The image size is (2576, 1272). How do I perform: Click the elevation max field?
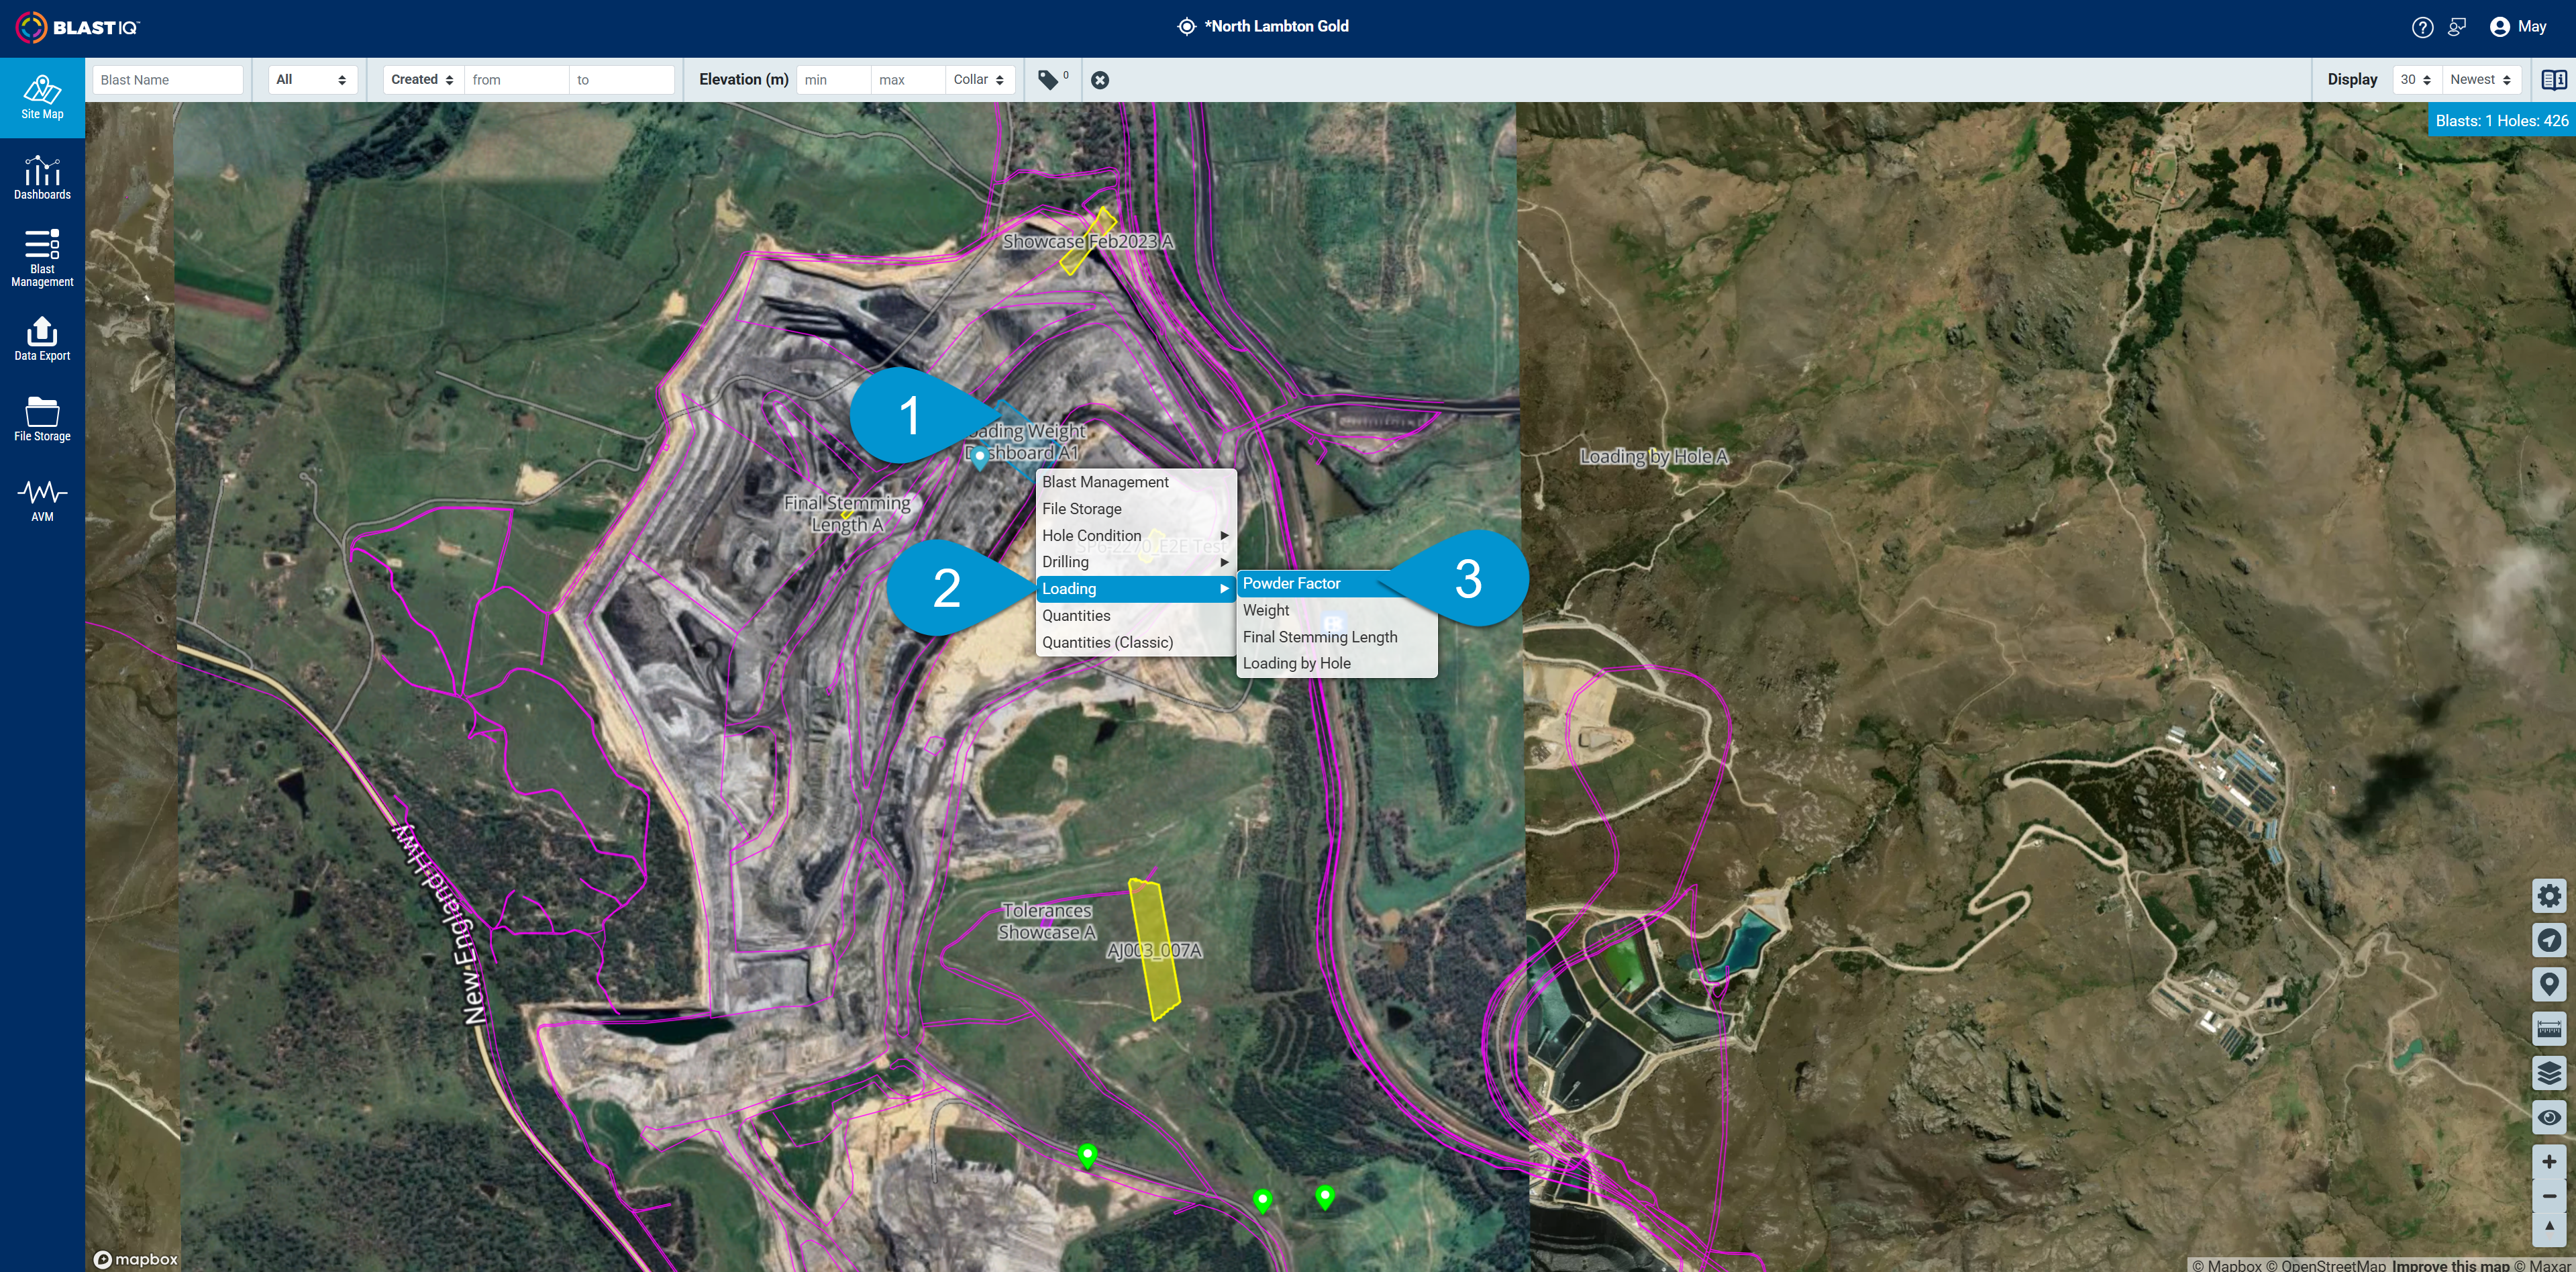pos(908,80)
